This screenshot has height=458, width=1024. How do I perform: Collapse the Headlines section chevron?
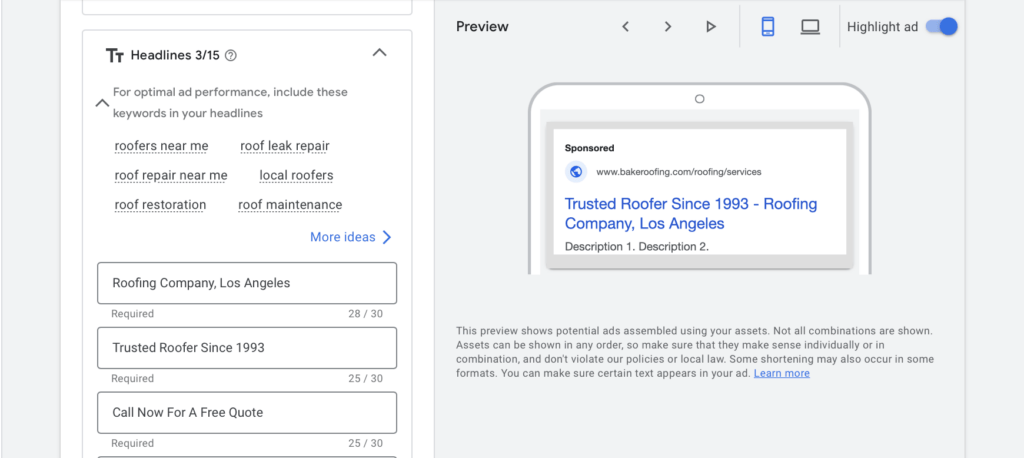379,53
